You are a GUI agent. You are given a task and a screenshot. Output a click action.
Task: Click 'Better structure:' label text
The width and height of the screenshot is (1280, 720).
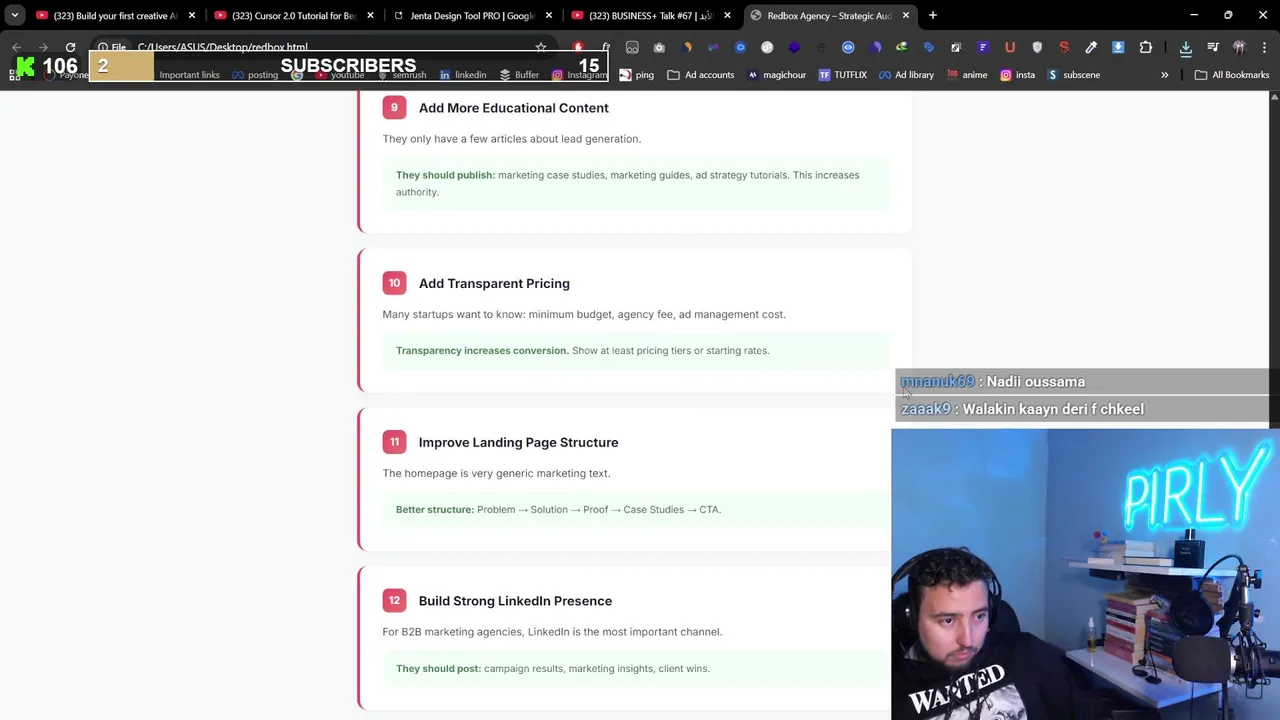click(x=435, y=510)
